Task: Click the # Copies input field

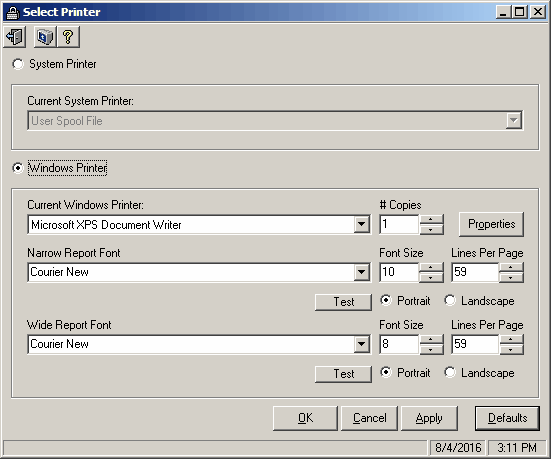Action: [400, 224]
